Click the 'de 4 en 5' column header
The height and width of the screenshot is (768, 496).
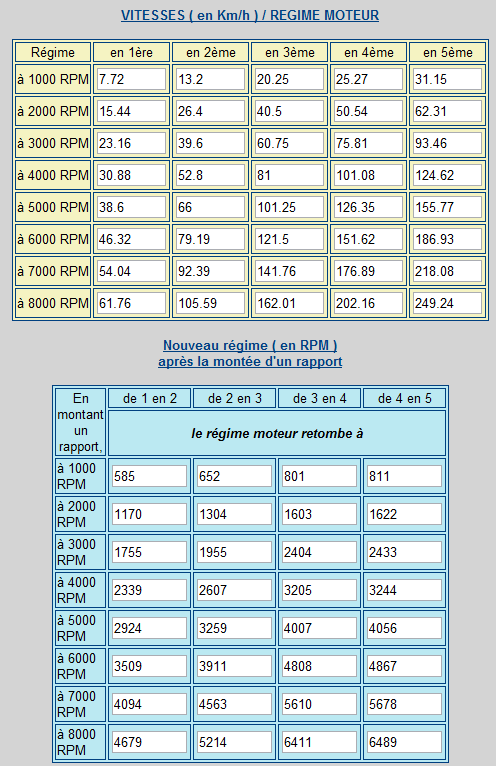[404, 398]
